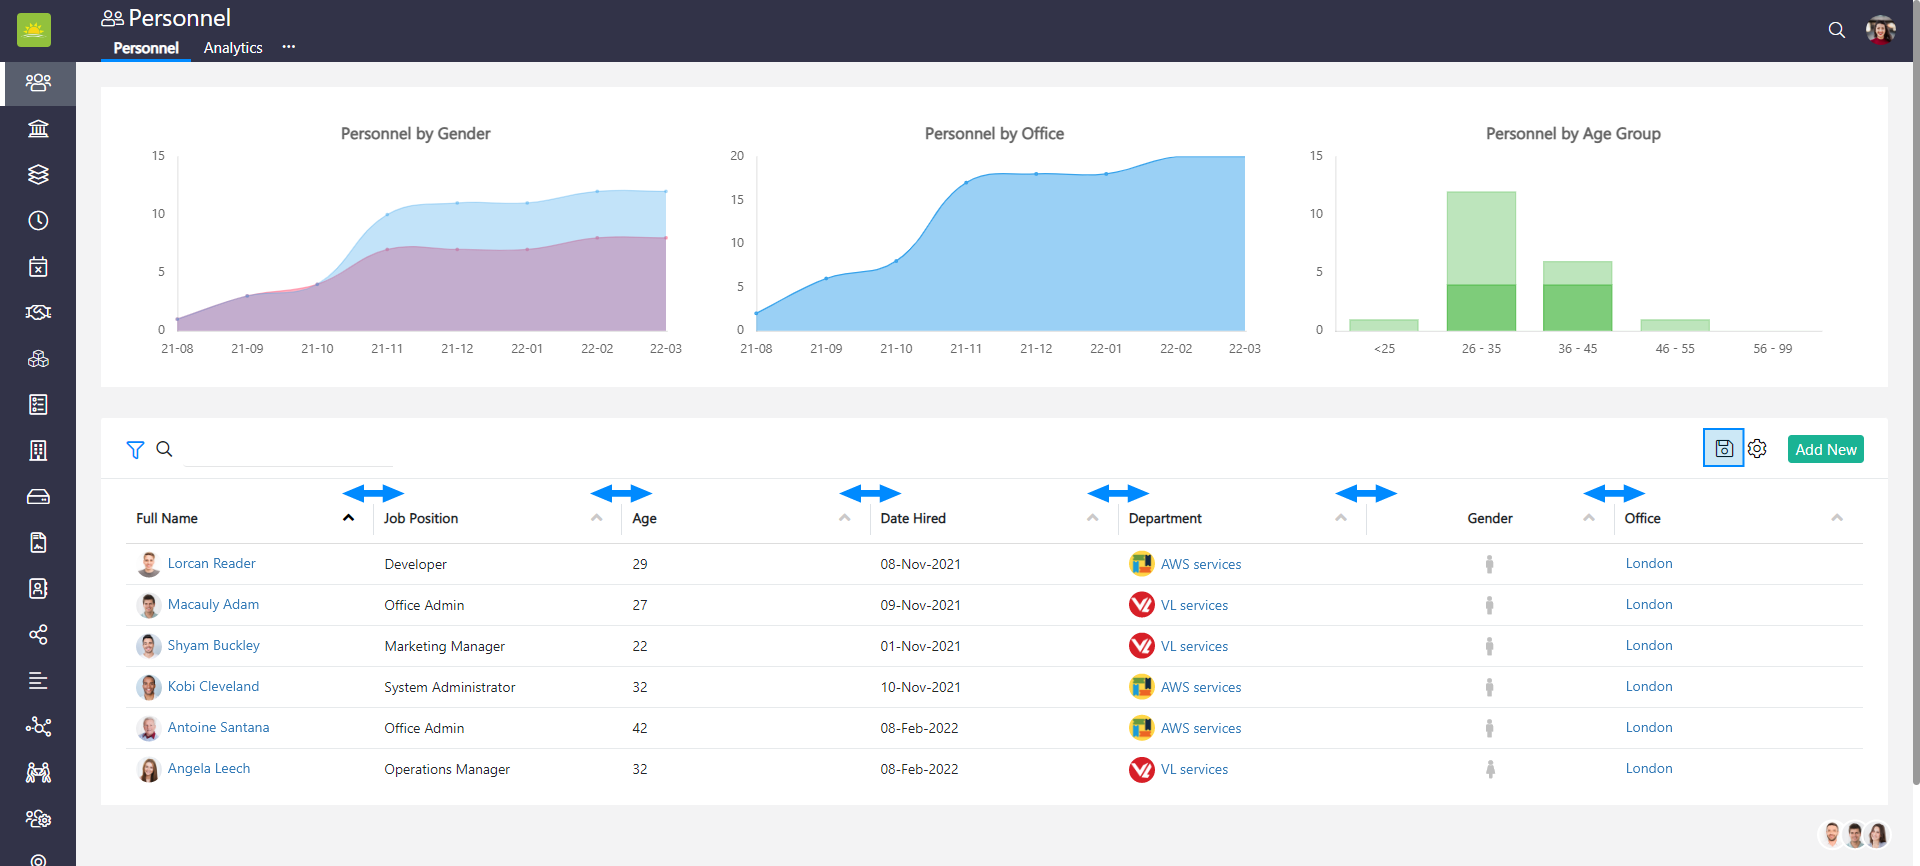Viewport: 1920px width, 866px height.
Task: Switch to the Analytics tab
Action: pyautogui.click(x=233, y=48)
